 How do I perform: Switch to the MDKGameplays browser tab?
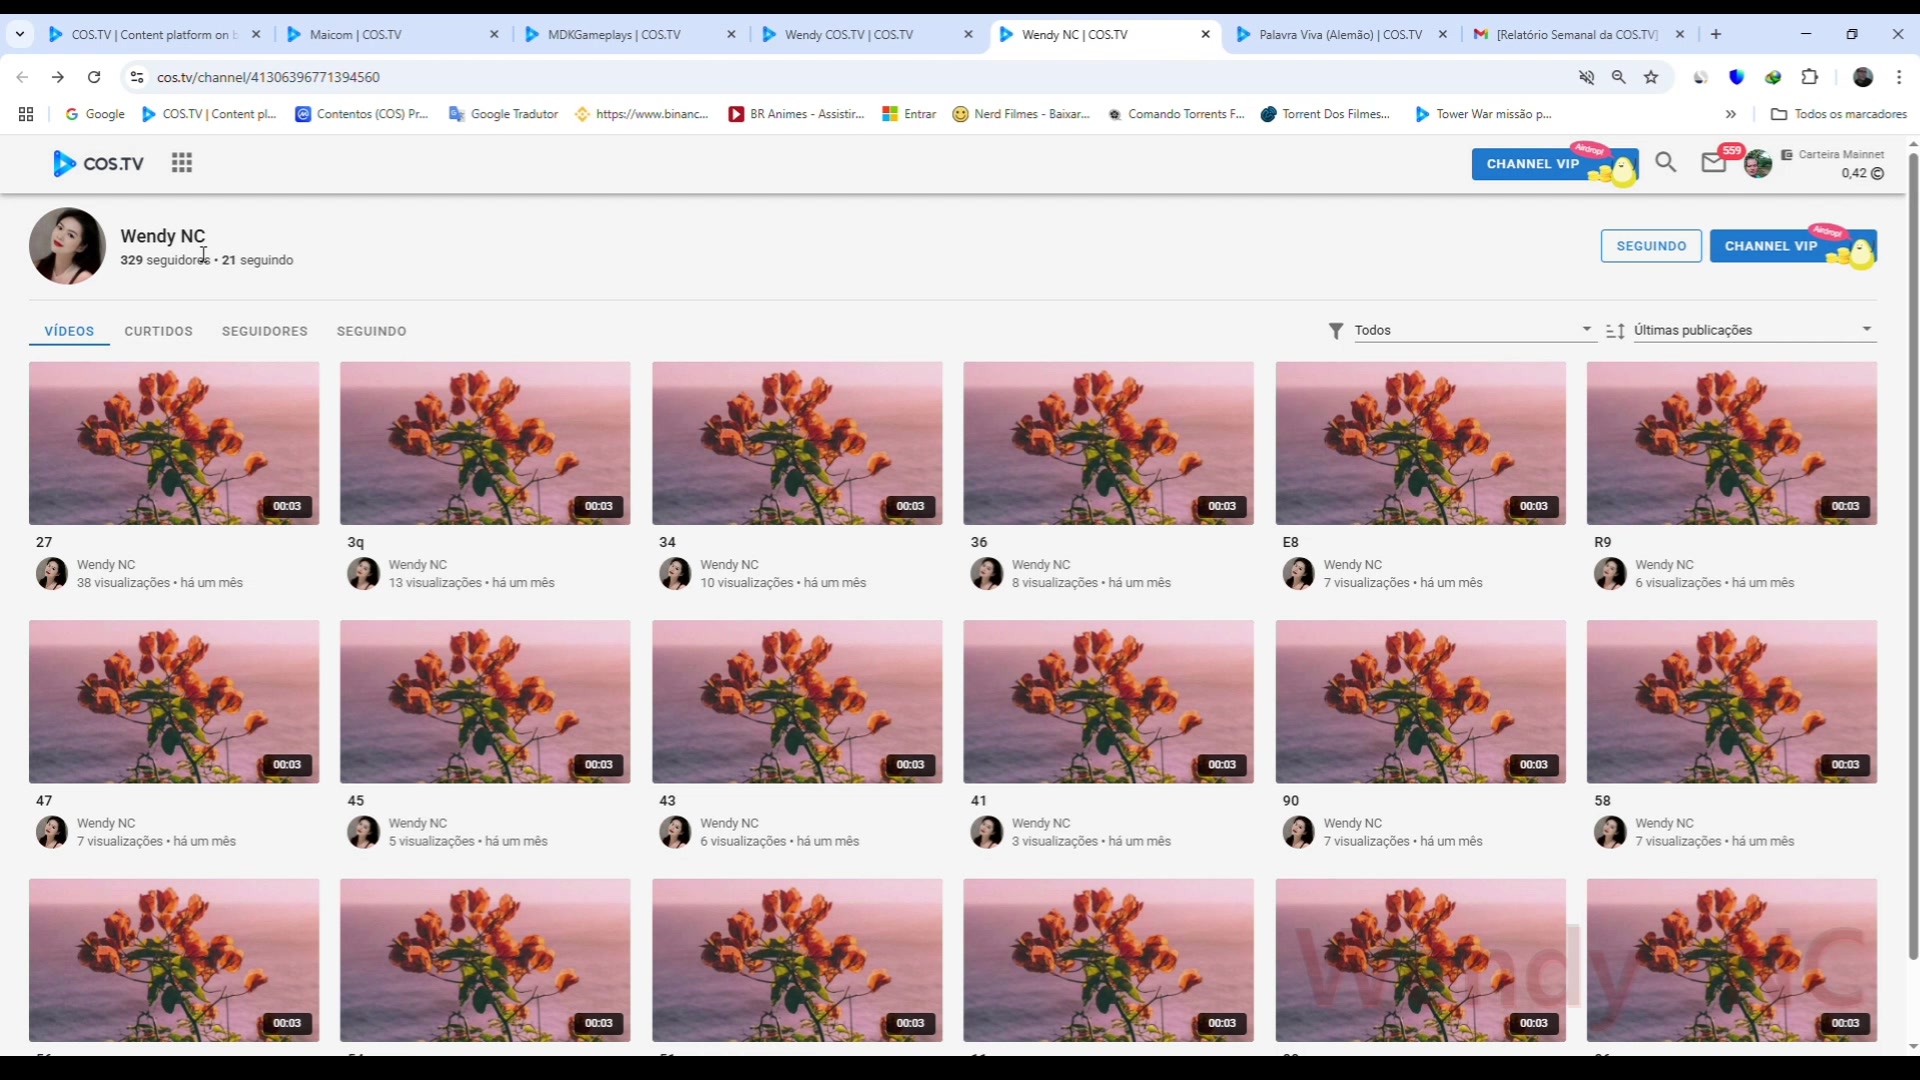[614, 34]
